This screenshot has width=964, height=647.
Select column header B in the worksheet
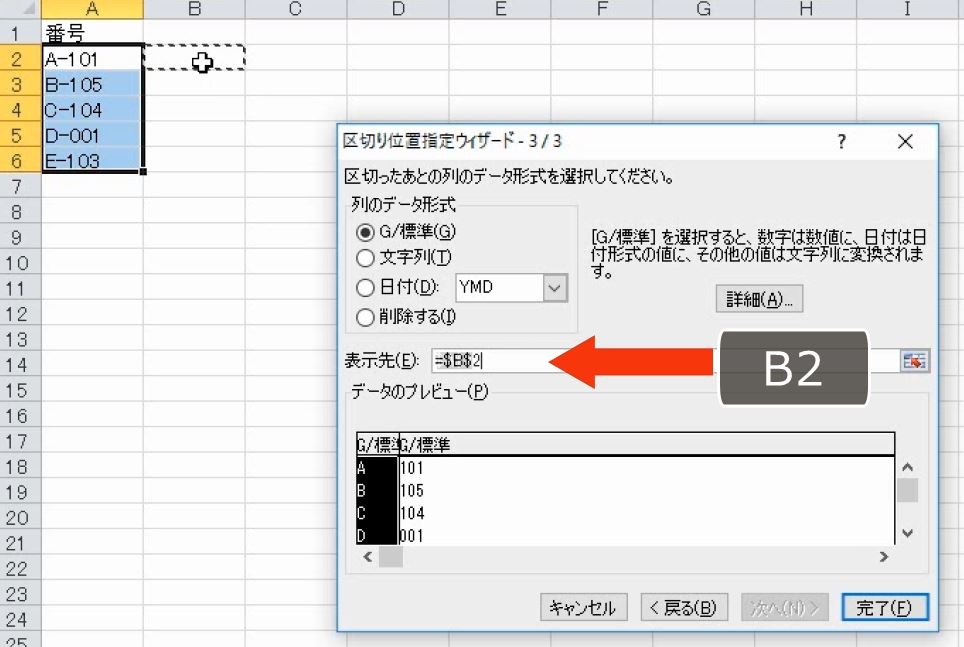[195, 9]
